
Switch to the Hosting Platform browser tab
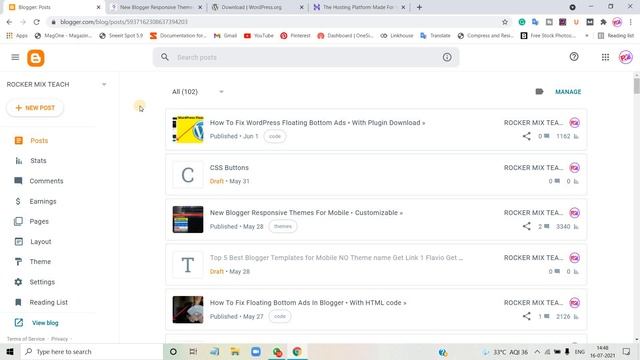pos(359,7)
